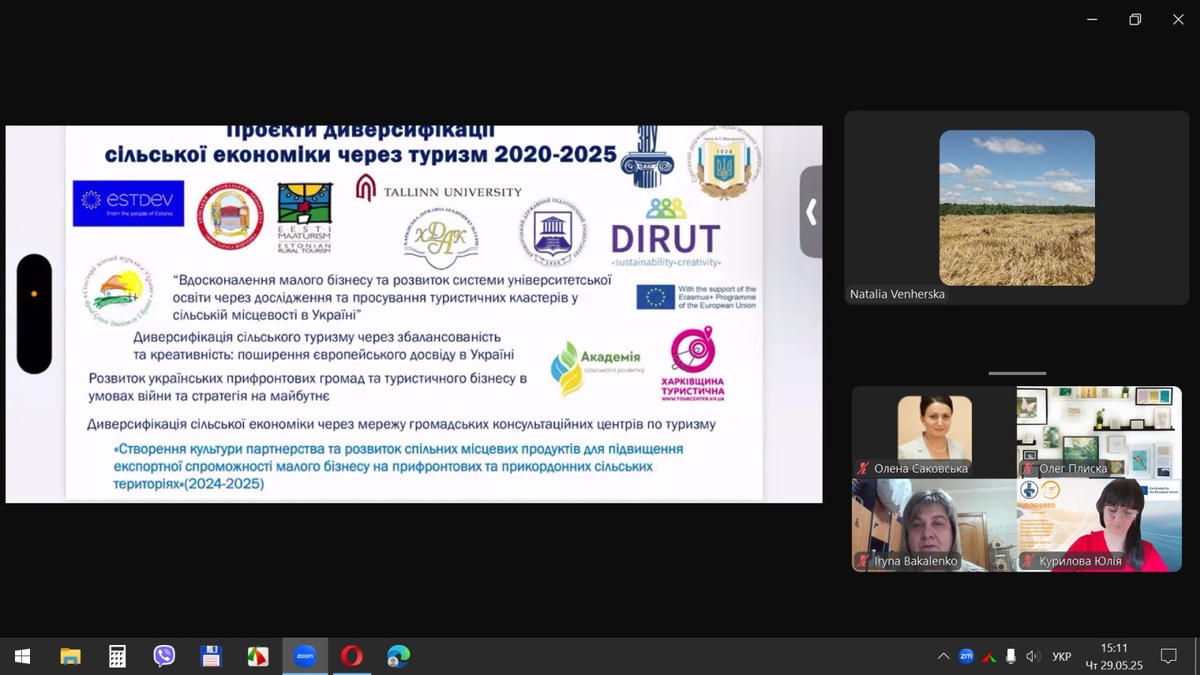The height and width of the screenshot is (675, 1200).
Task: Click the muted microphone icon beside Курилова Юлія
Action: [1028, 561]
